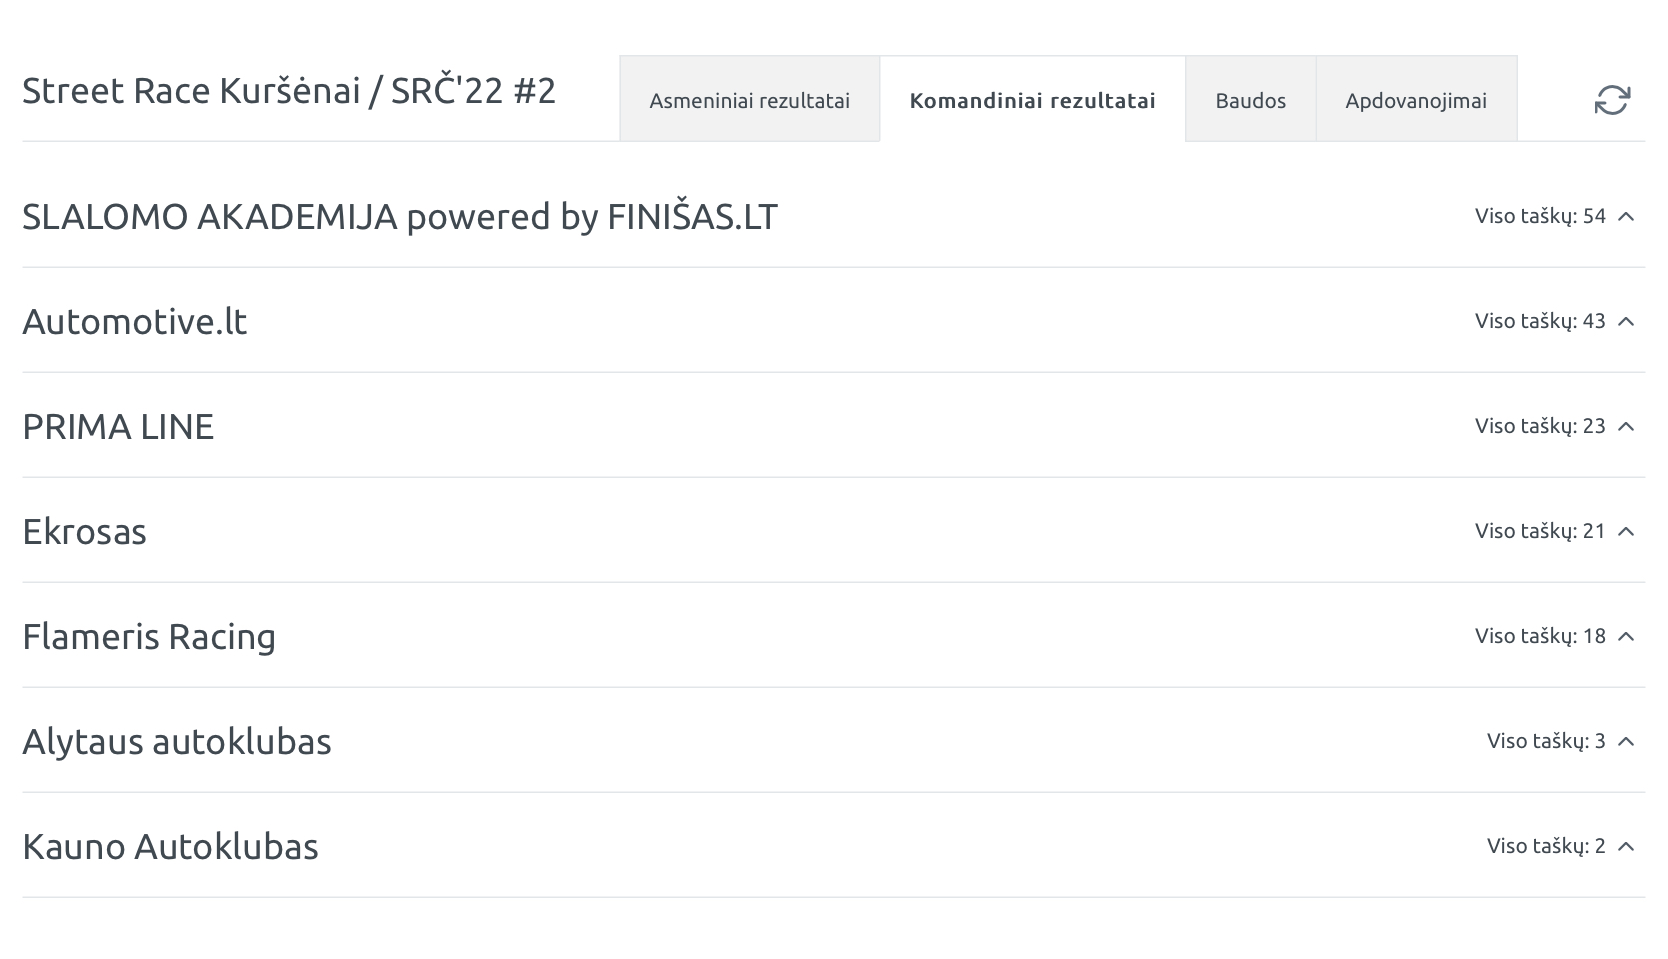Click the SLALOMO AKADEMIJA team name

(x=400, y=217)
